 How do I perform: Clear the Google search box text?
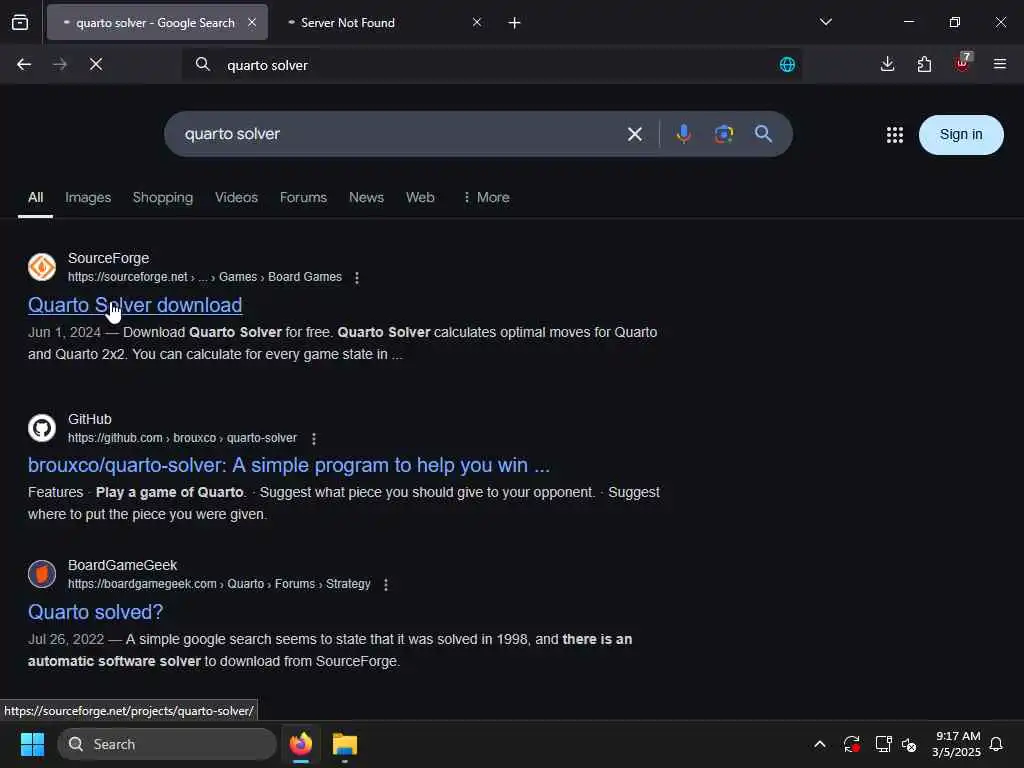634,135
